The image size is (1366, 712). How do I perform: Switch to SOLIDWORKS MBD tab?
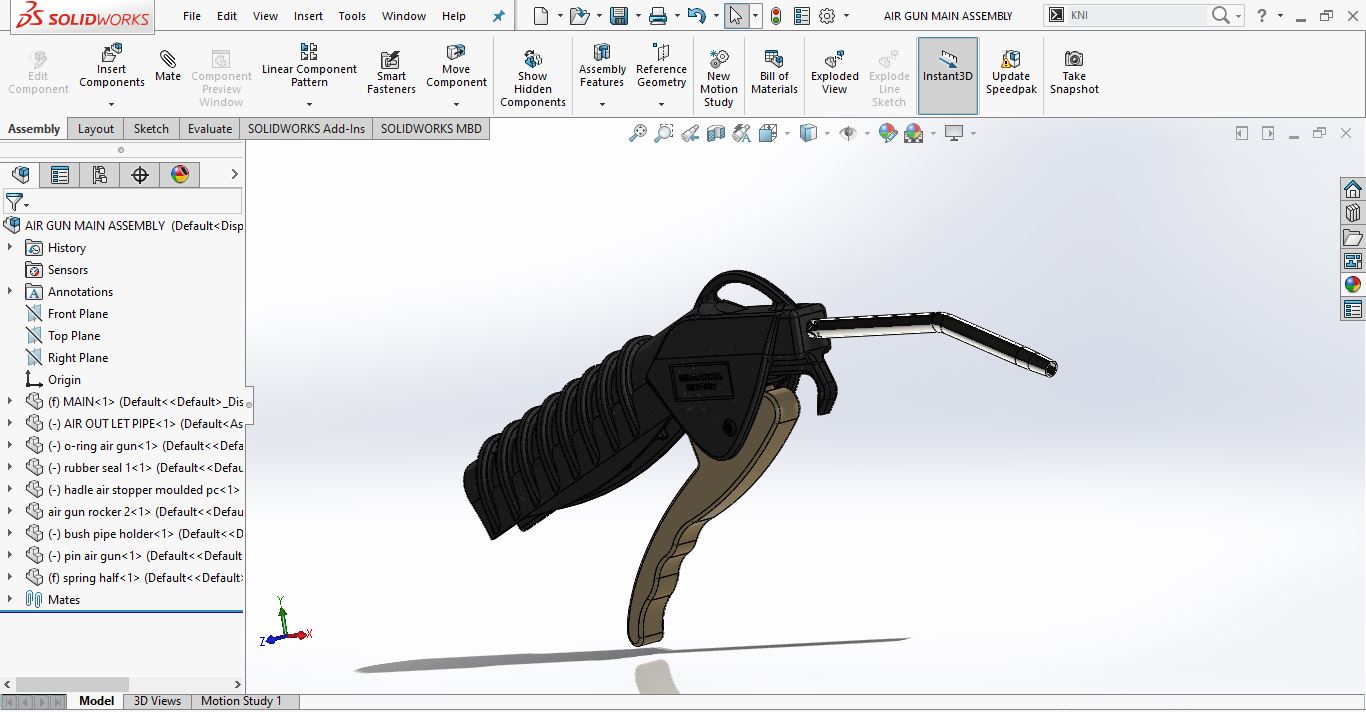pyautogui.click(x=431, y=128)
